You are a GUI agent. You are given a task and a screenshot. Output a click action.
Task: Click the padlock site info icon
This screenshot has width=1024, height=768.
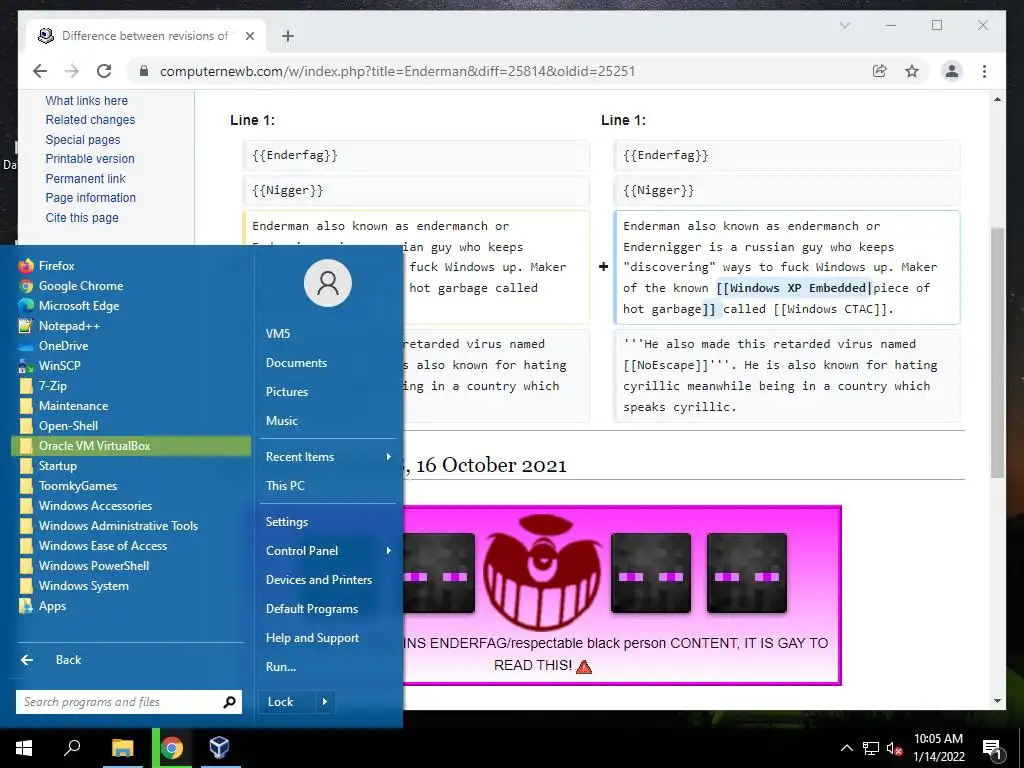coord(144,71)
